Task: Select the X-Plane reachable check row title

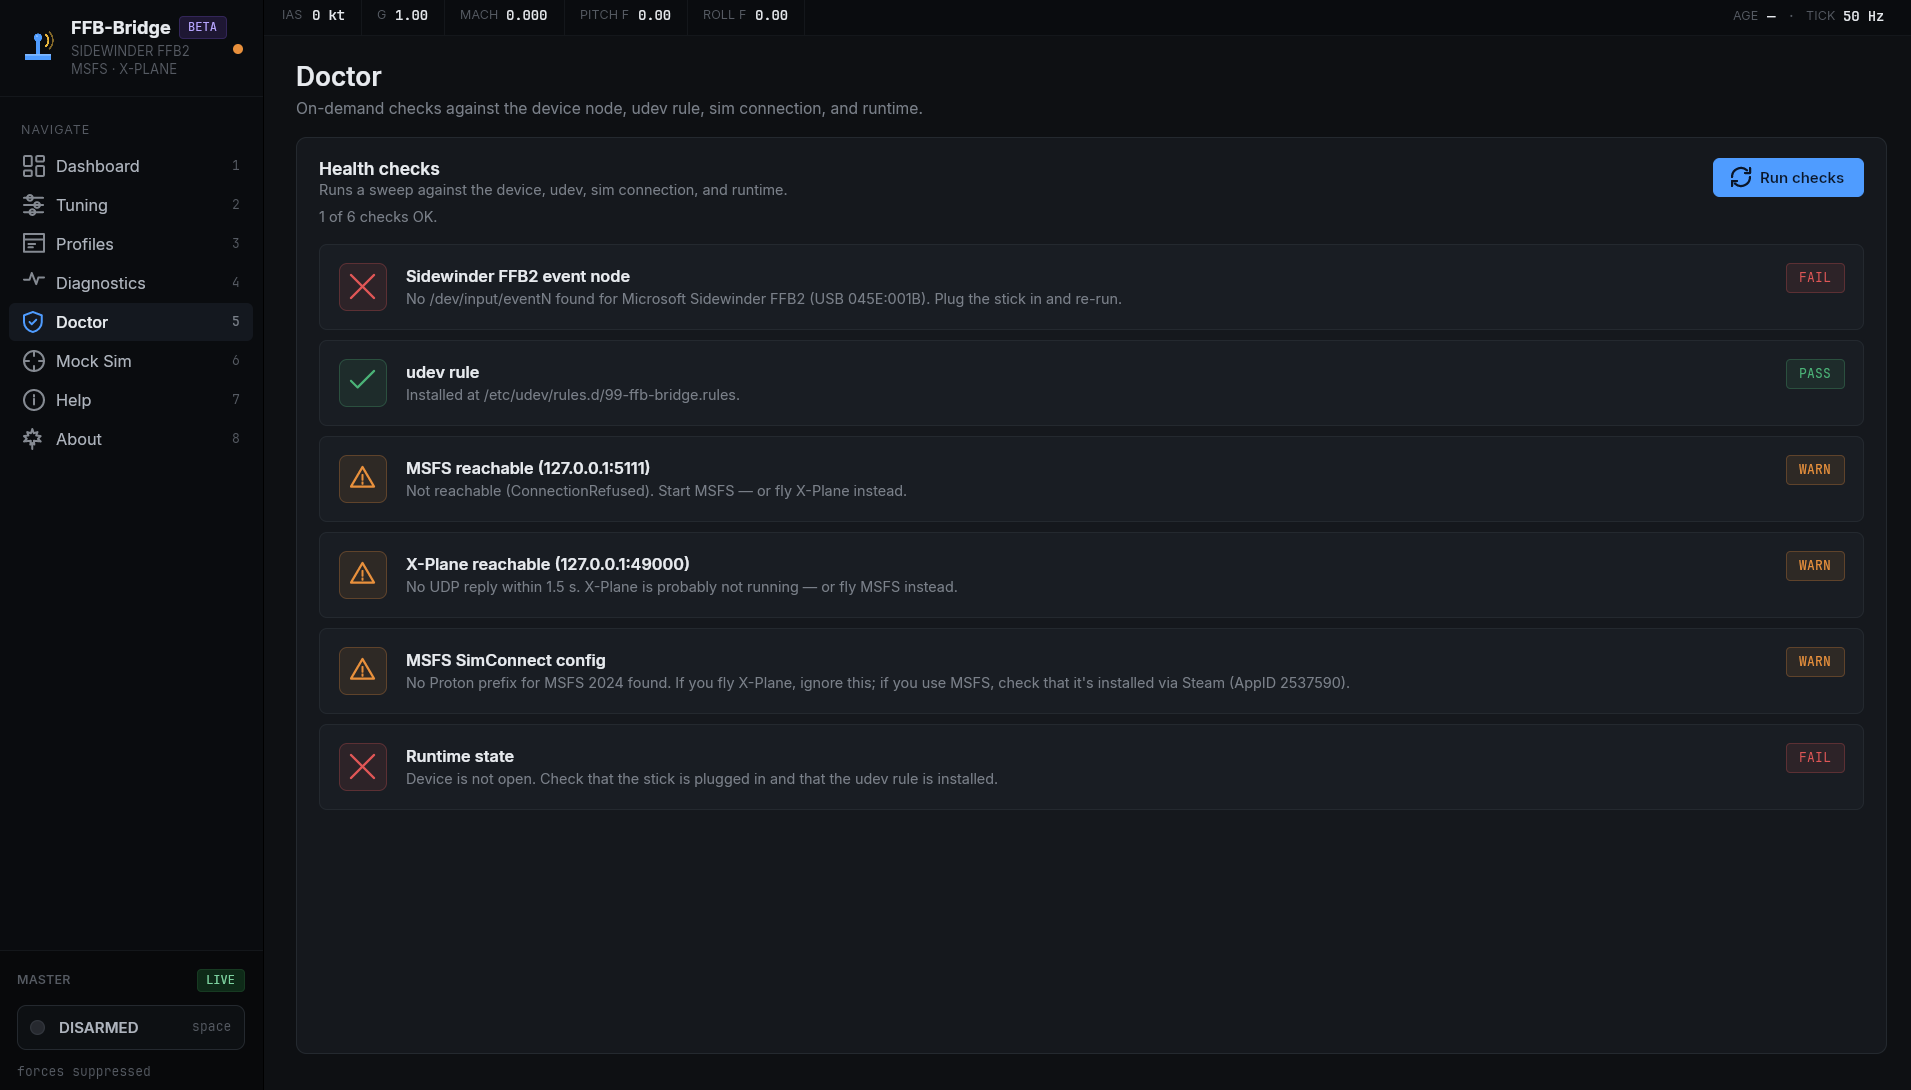Action: point(547,564)
